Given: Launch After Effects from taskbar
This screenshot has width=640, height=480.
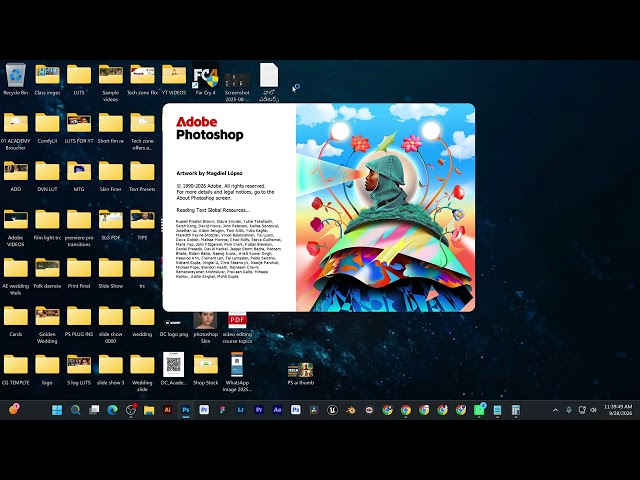Looking at the screenshot, I should click(278, 410).
